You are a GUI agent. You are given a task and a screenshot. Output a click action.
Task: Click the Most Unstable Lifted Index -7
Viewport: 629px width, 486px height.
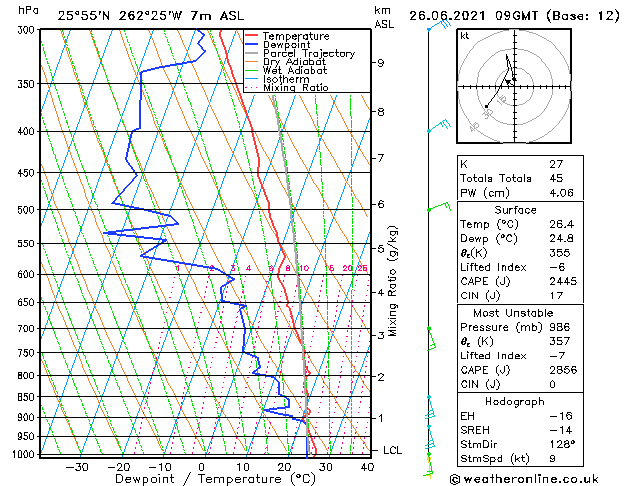tap(558, 356)
